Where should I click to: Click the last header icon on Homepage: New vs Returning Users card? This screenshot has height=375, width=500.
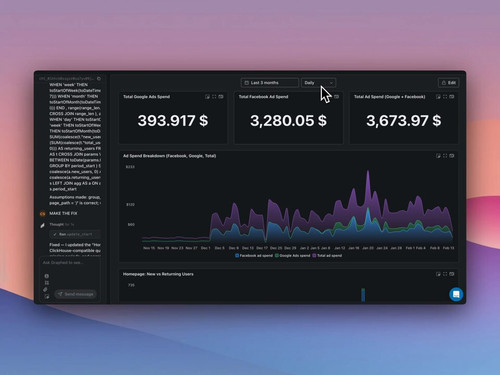452,274
